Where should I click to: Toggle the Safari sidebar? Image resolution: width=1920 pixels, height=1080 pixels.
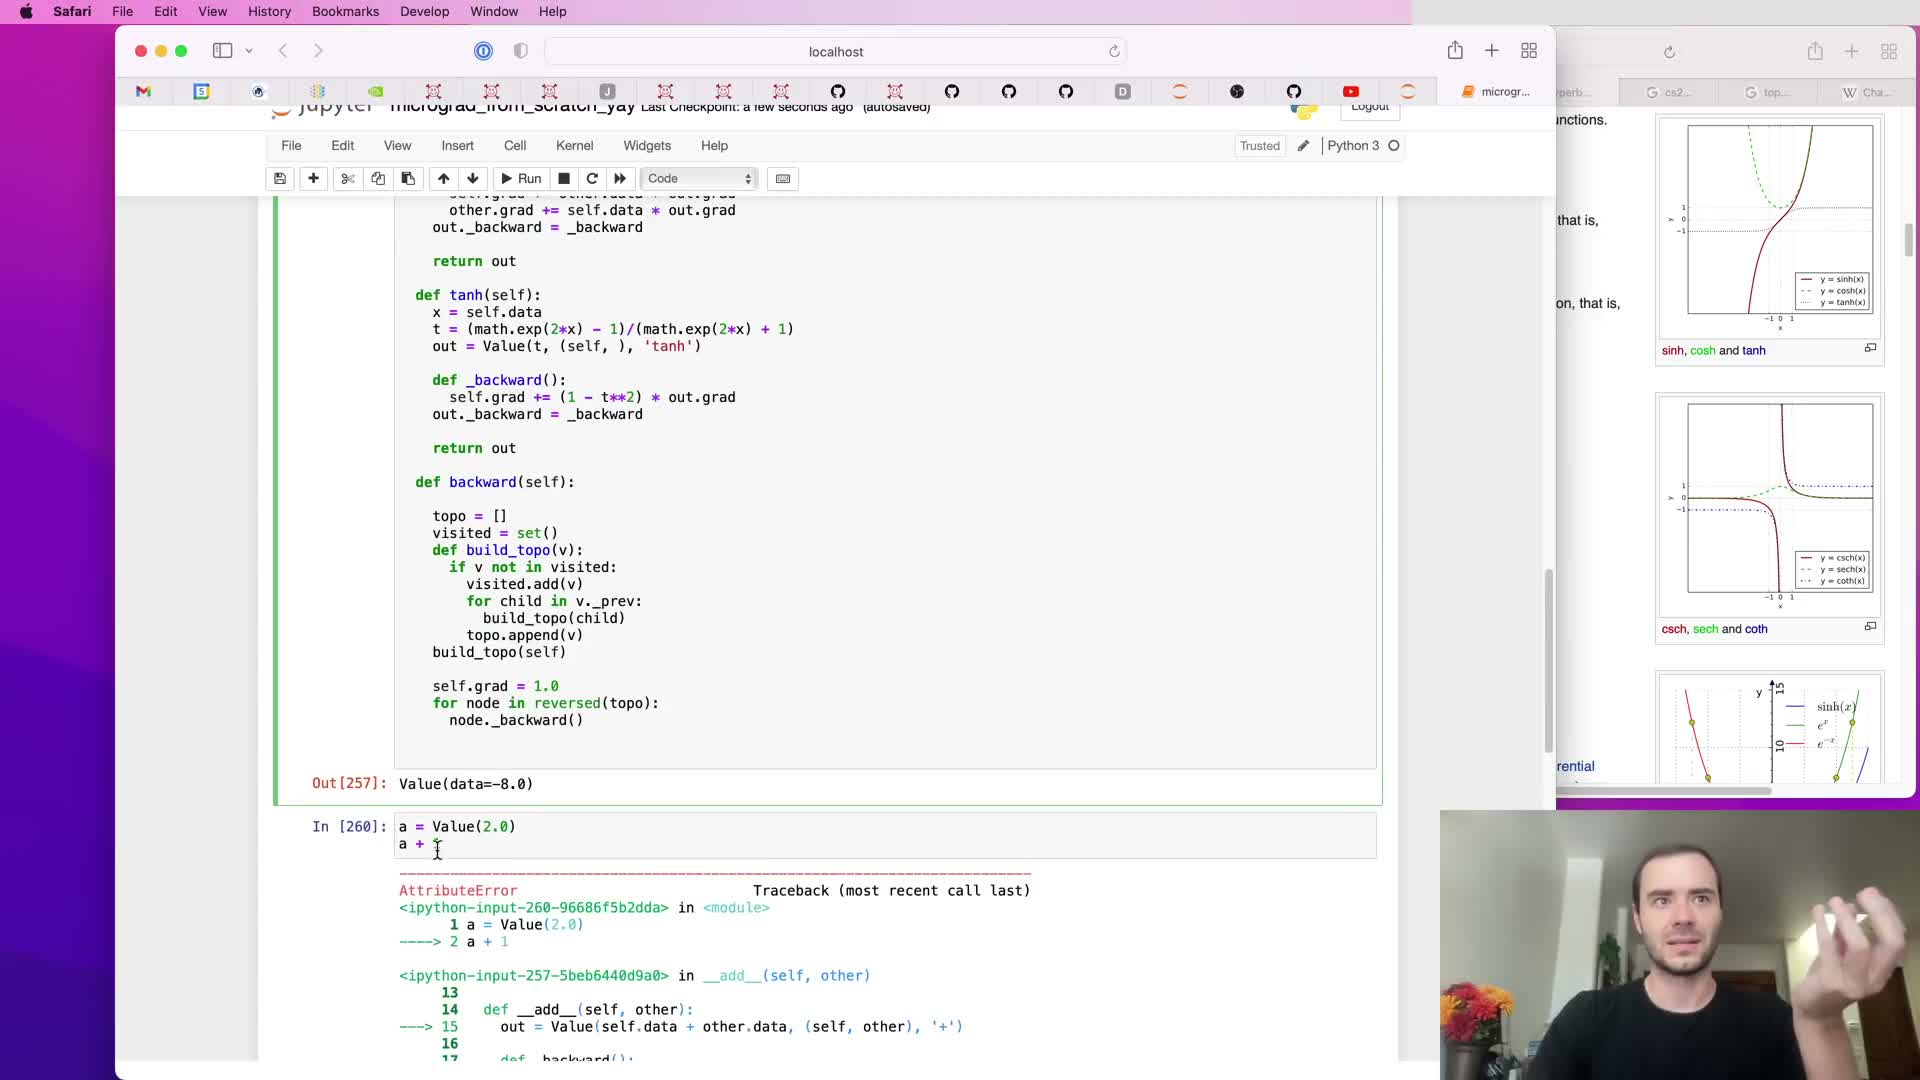pyautogui.click(x=222, y=51)
